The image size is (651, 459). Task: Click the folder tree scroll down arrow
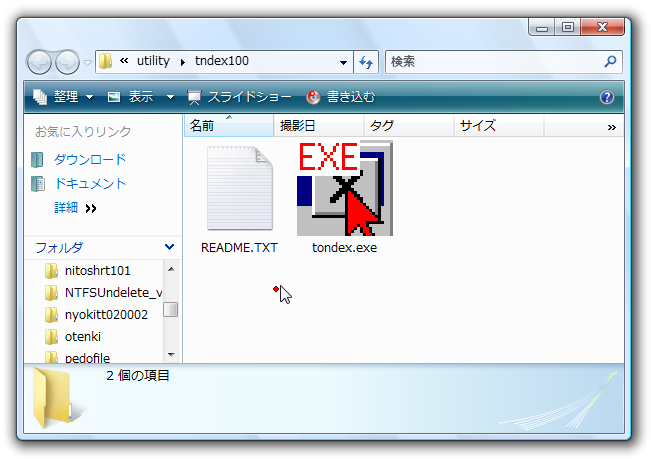pyautogui.click(x=171, y=354)
